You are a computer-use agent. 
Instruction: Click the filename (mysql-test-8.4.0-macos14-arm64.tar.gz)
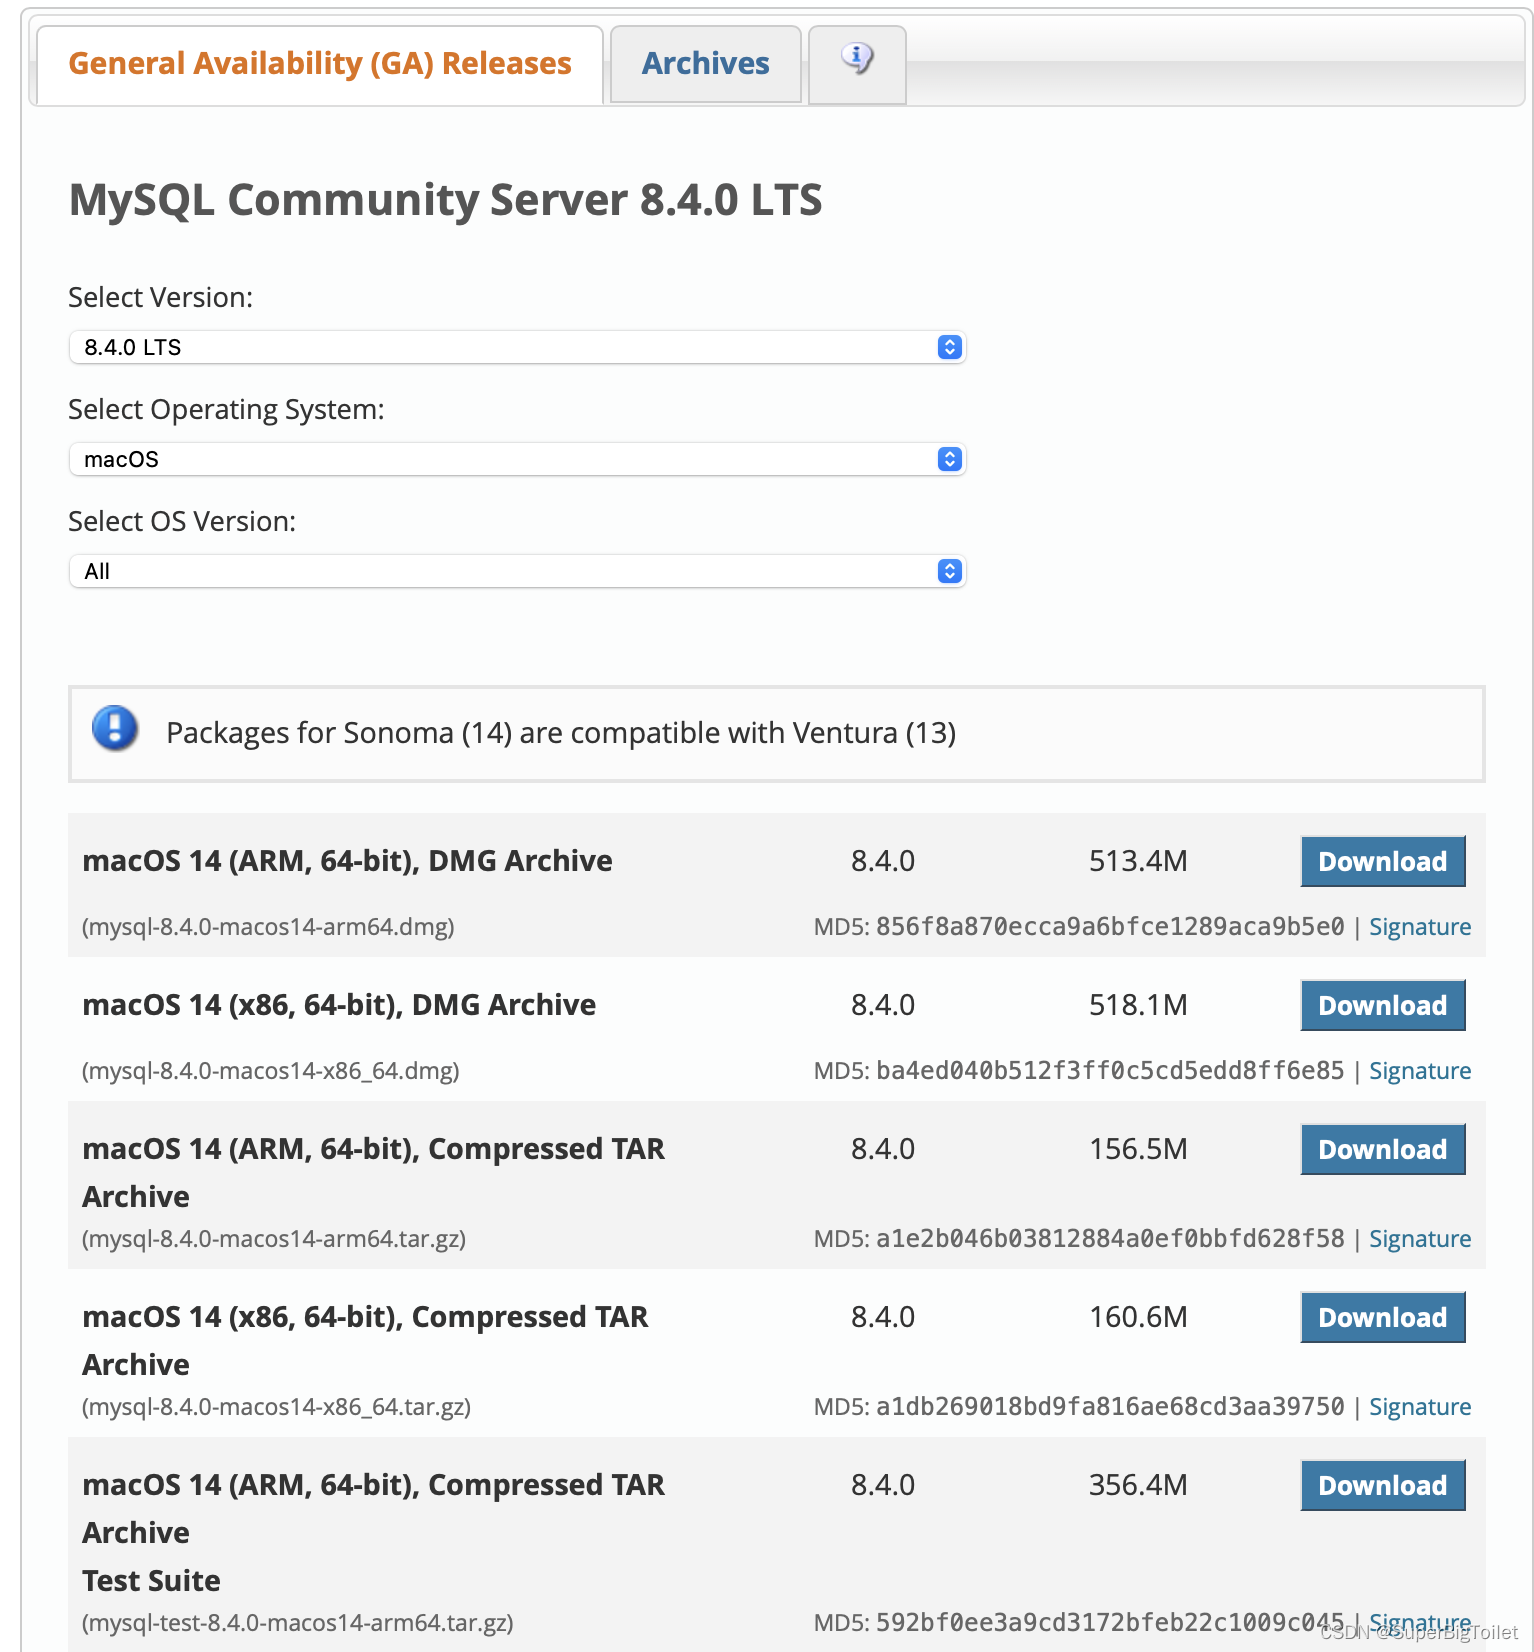298,1622
